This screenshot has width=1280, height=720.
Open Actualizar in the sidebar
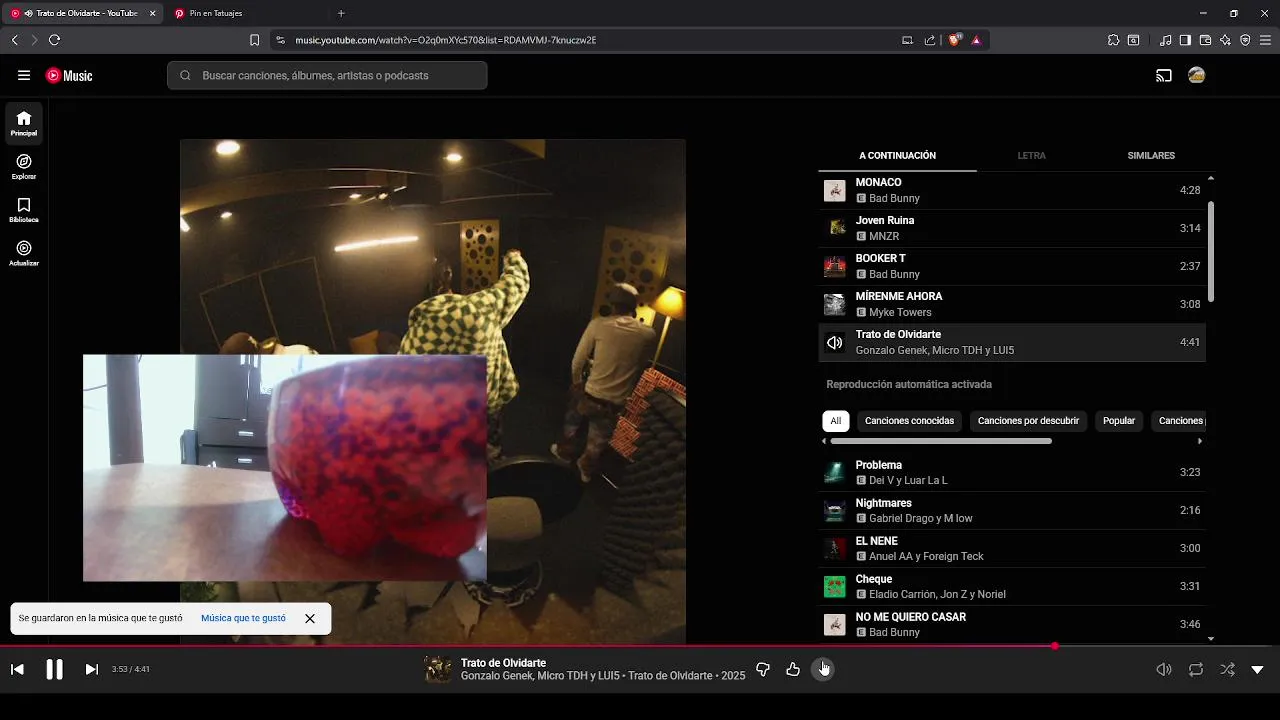click(x=24, y=253)
